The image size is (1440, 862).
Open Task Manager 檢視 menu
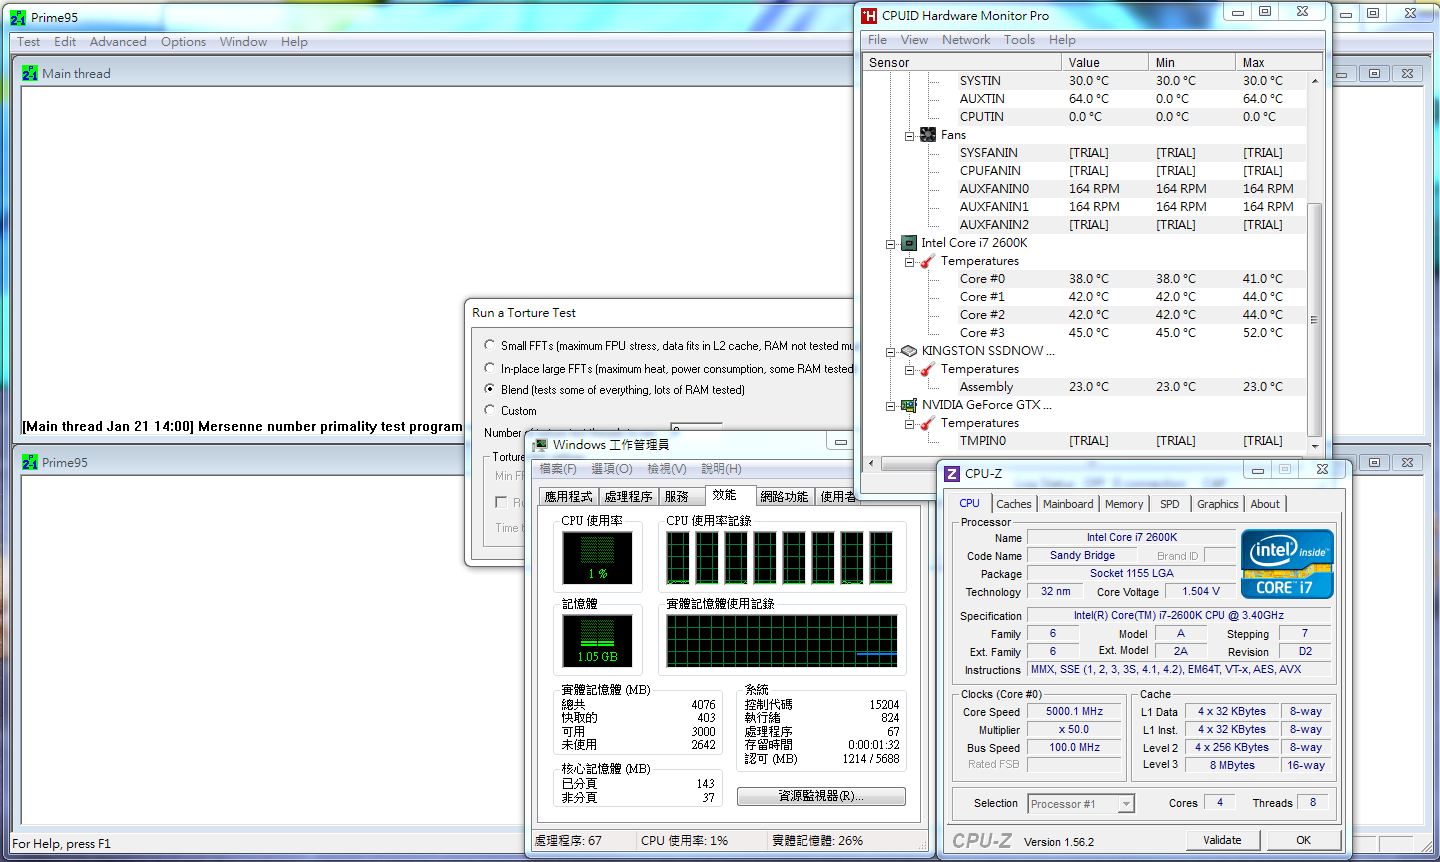click(666, 469)
